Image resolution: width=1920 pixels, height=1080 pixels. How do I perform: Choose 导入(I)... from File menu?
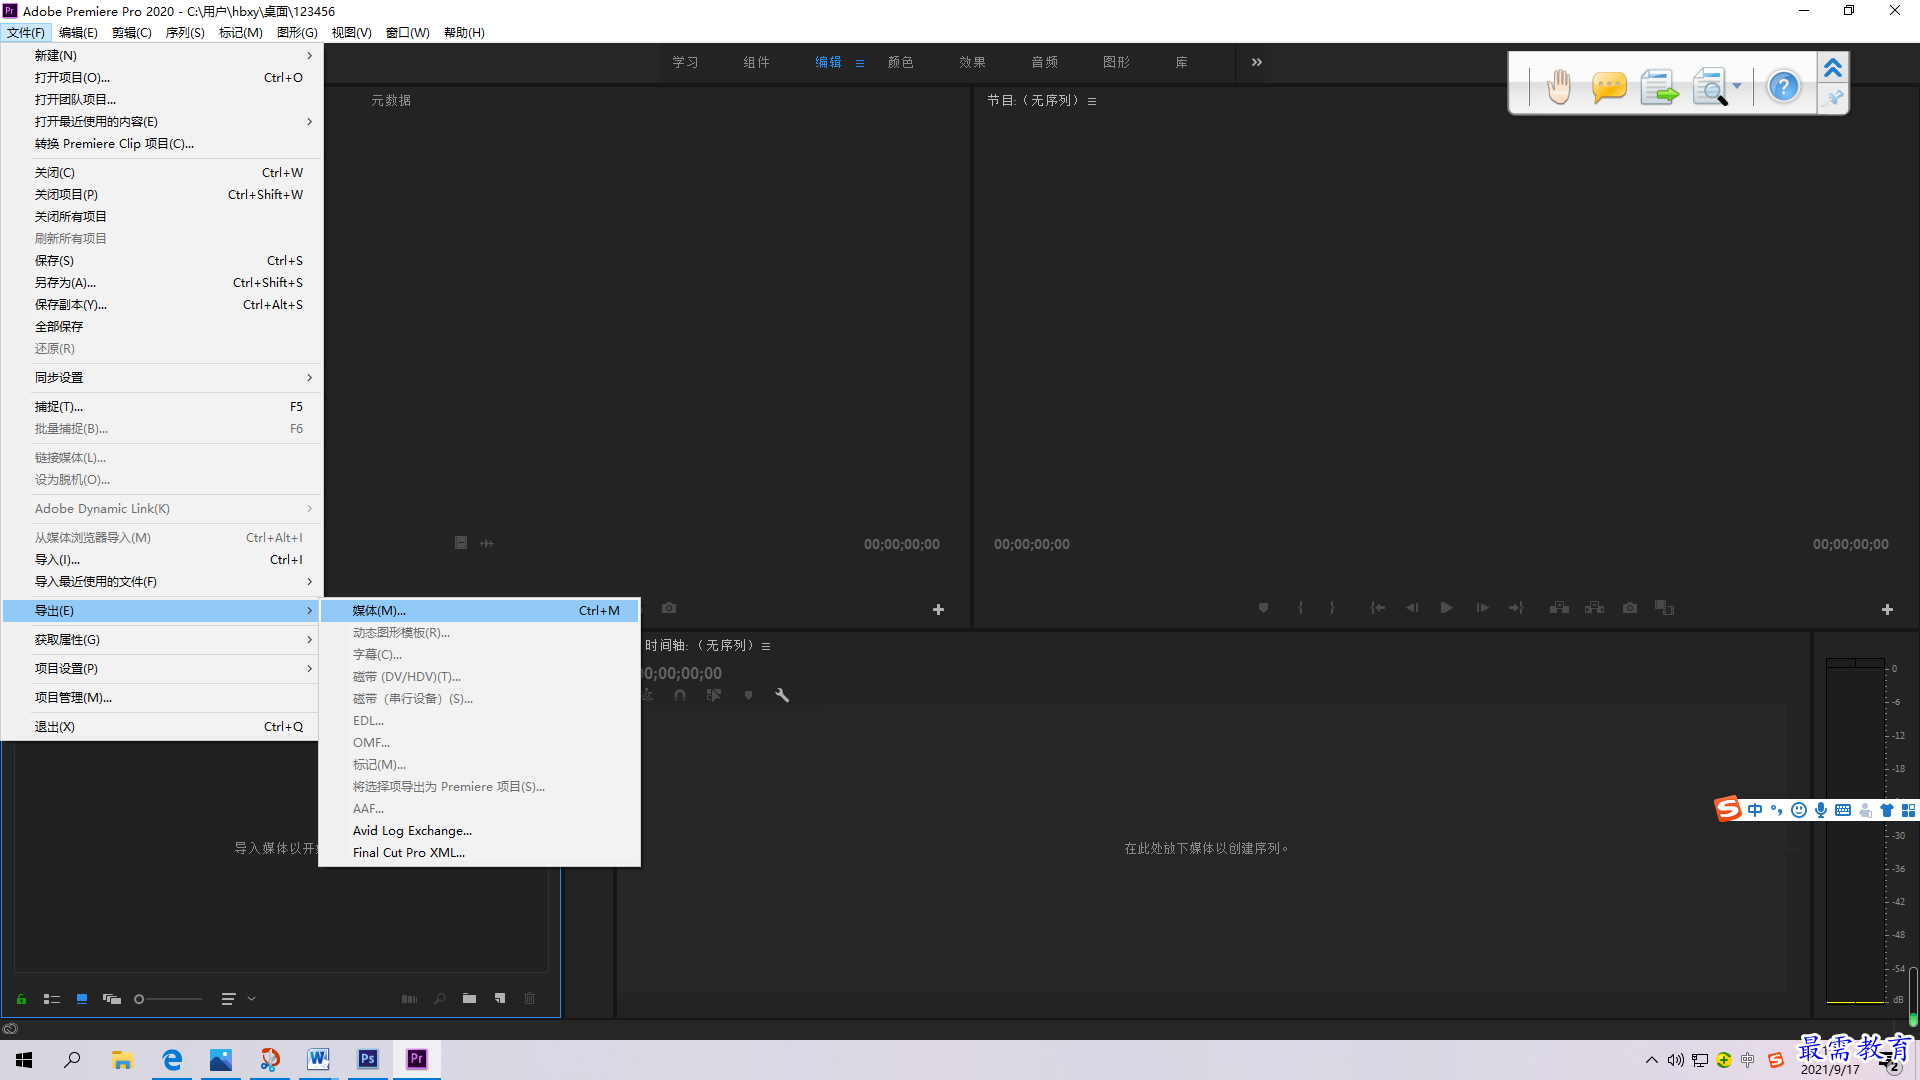click(162, 559)
